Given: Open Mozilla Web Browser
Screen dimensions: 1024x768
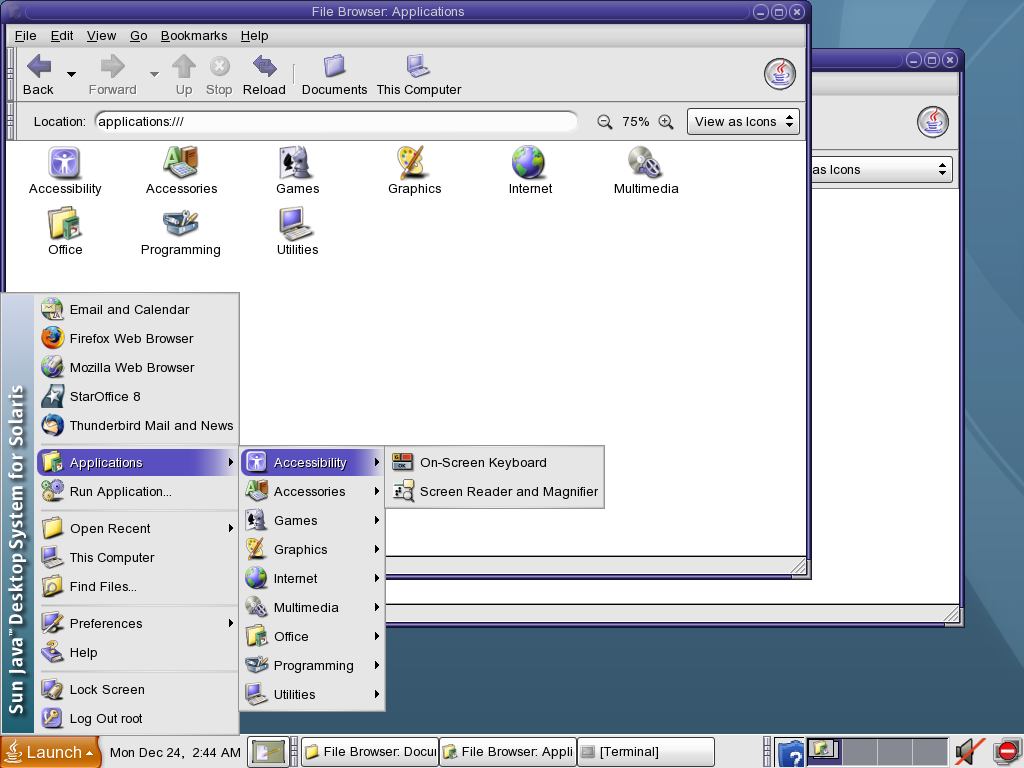Looking at the screenshot, I should [x=137, y=367].
